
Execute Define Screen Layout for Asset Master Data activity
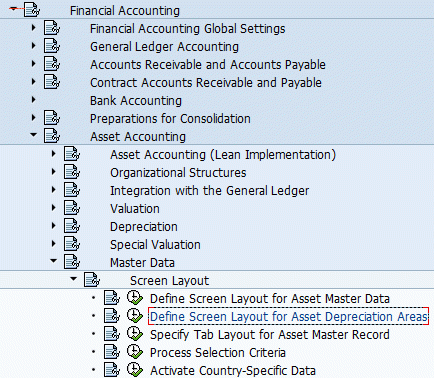[135, 298]
